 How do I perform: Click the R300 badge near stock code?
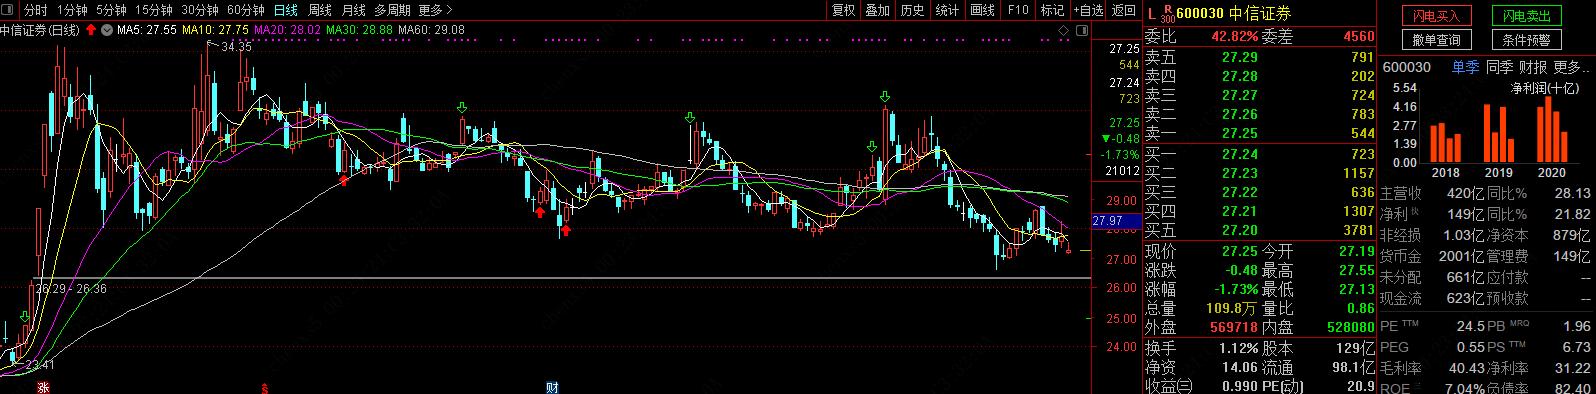point(1168,13)
